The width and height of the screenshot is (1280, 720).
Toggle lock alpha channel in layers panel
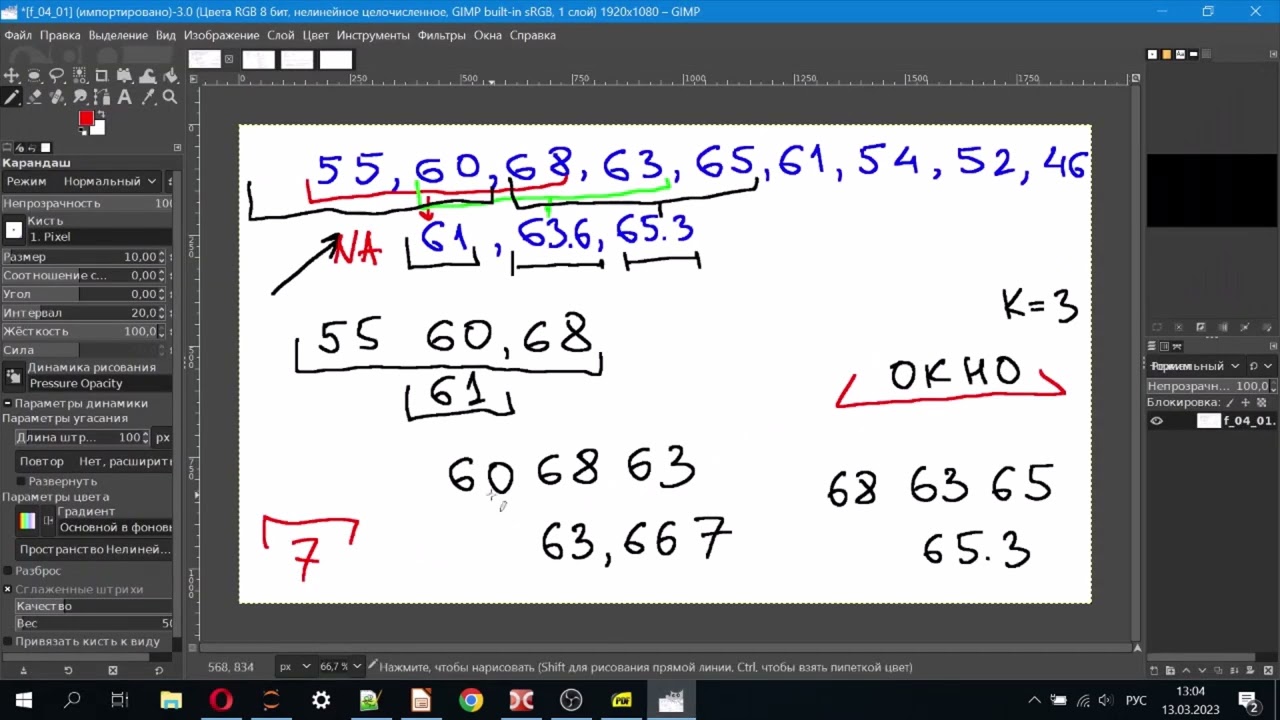tap(1261, 403)
